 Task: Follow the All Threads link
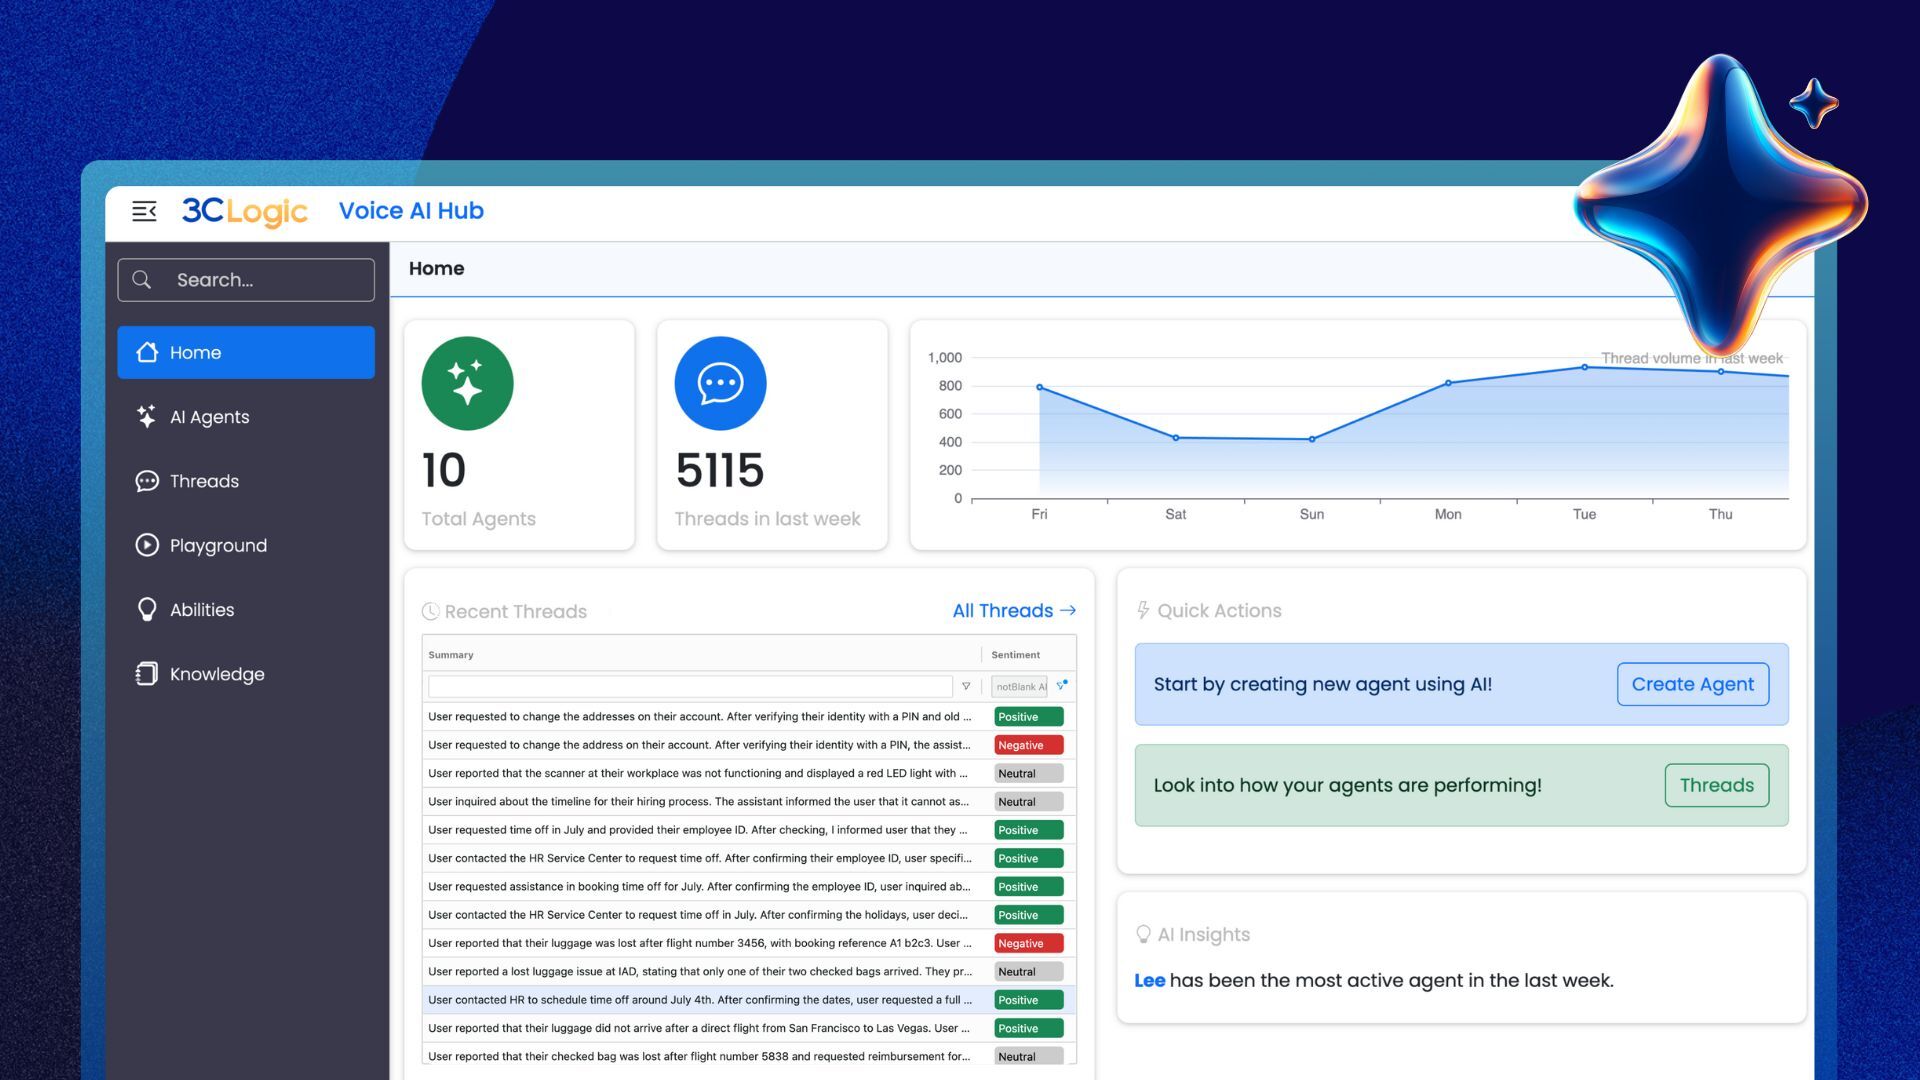(x=1013, y=610)
